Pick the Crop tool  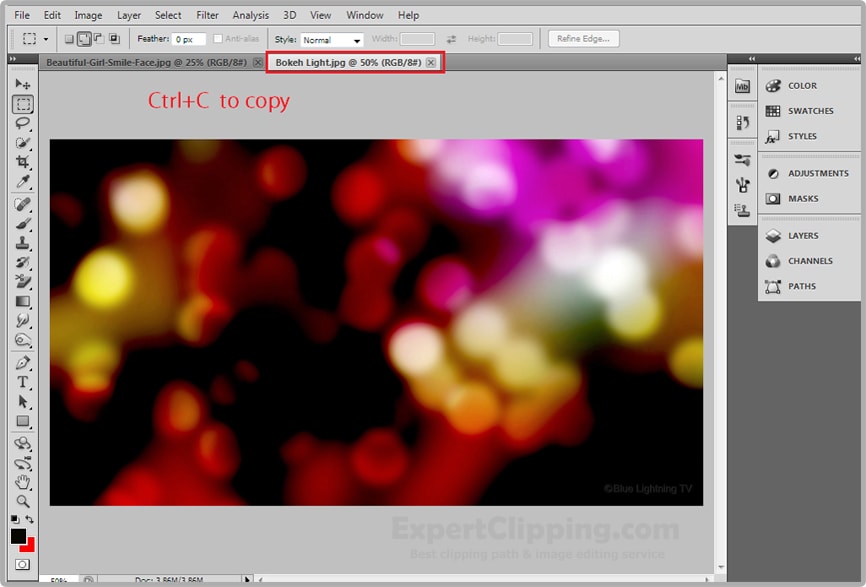[22, 162]
